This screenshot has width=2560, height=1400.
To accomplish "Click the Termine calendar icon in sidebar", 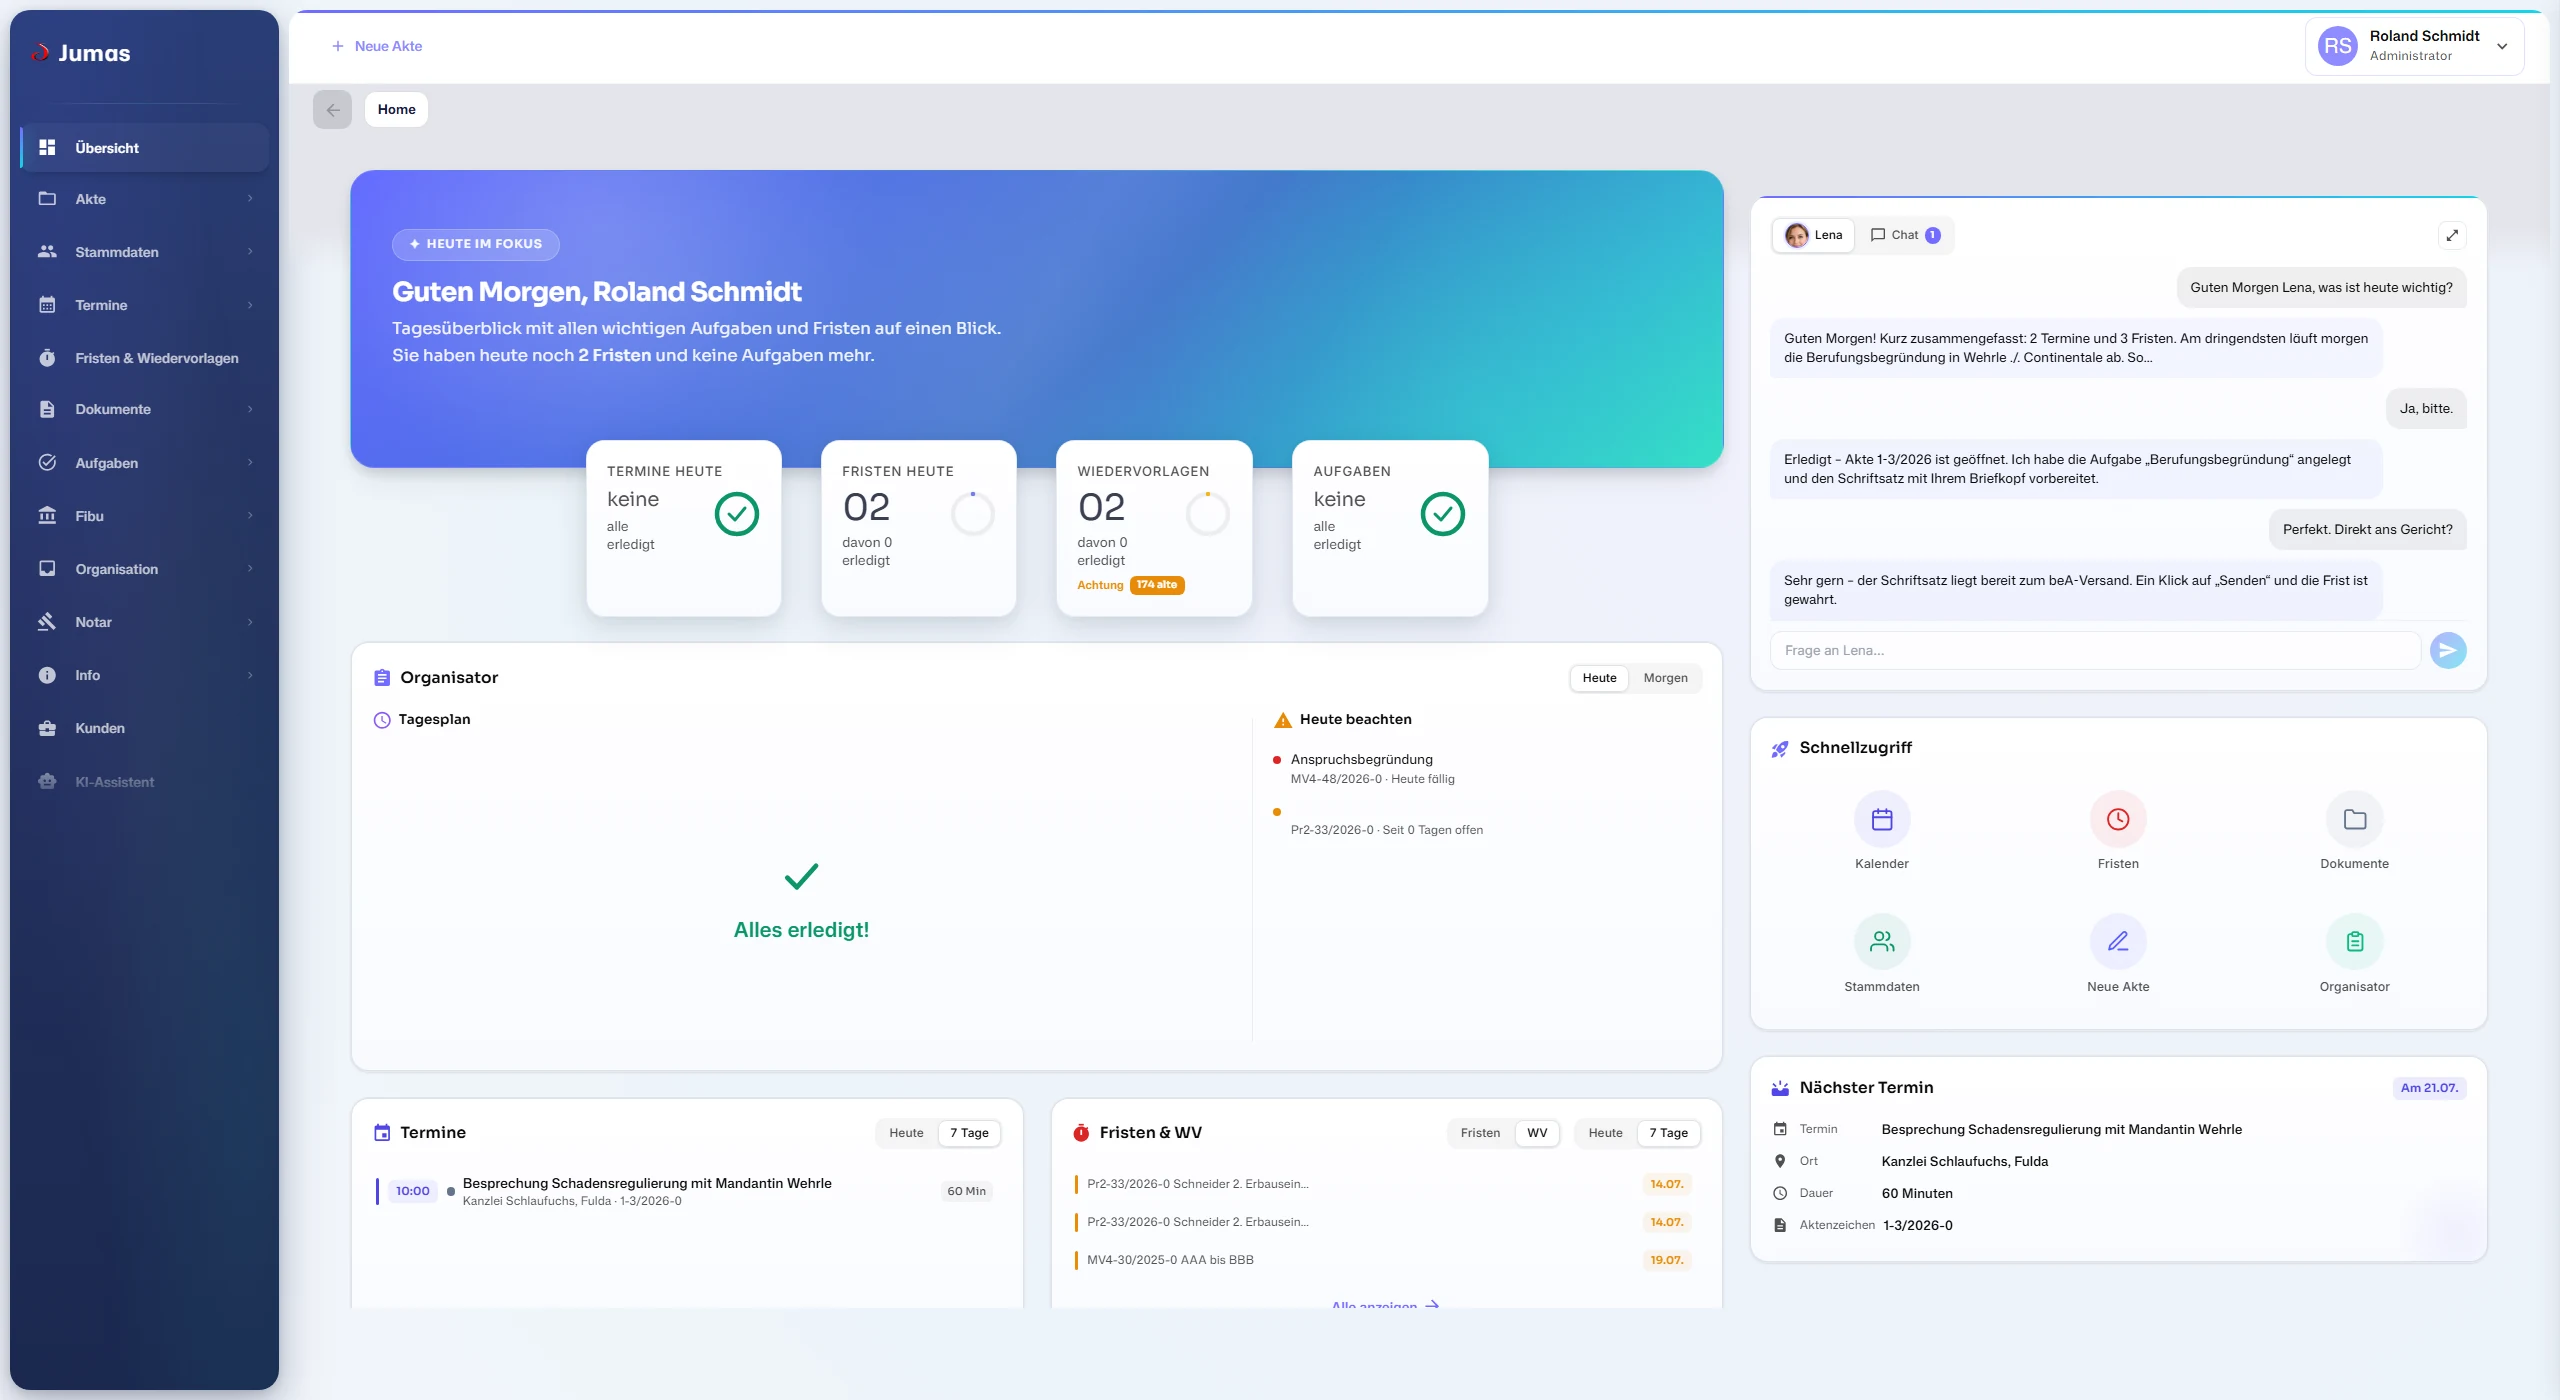I will (47, 305).
